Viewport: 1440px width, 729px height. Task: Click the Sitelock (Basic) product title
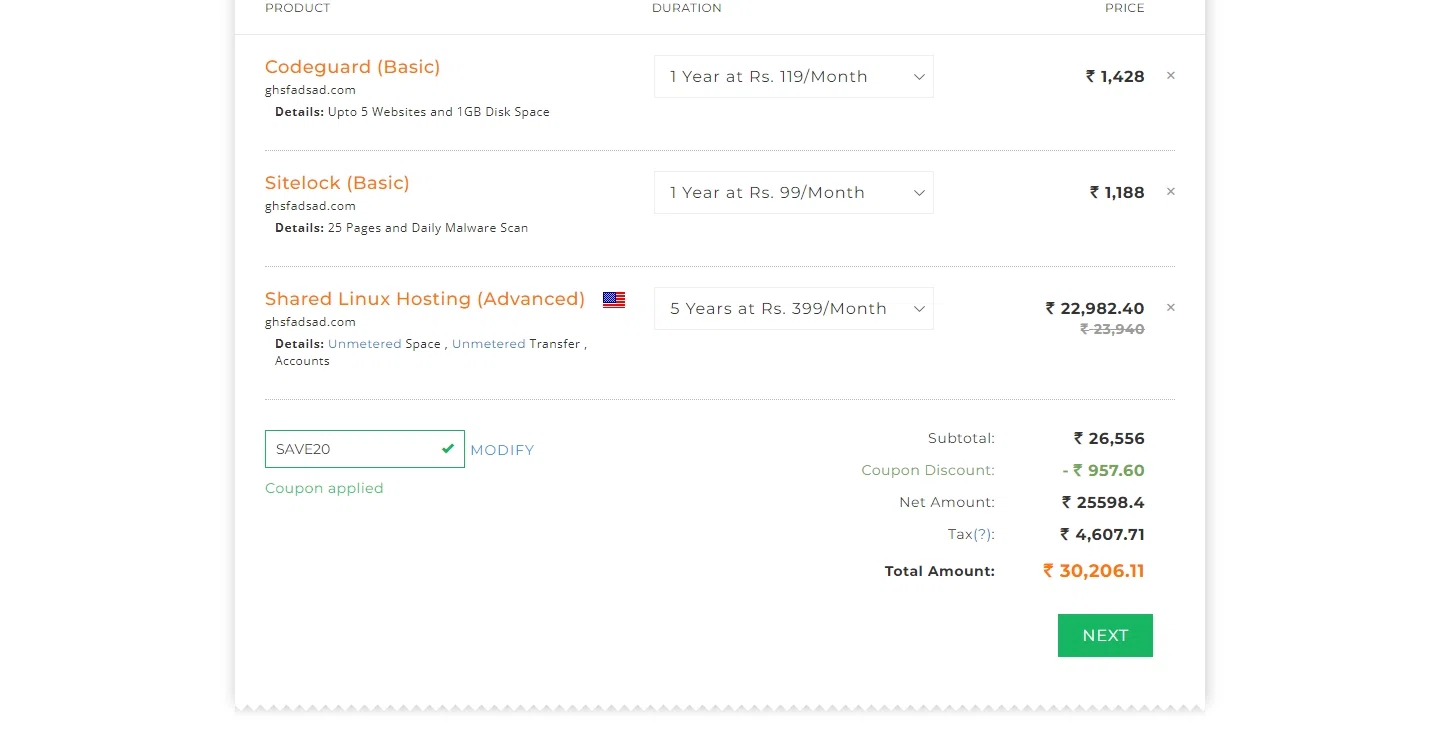(337, 183)
